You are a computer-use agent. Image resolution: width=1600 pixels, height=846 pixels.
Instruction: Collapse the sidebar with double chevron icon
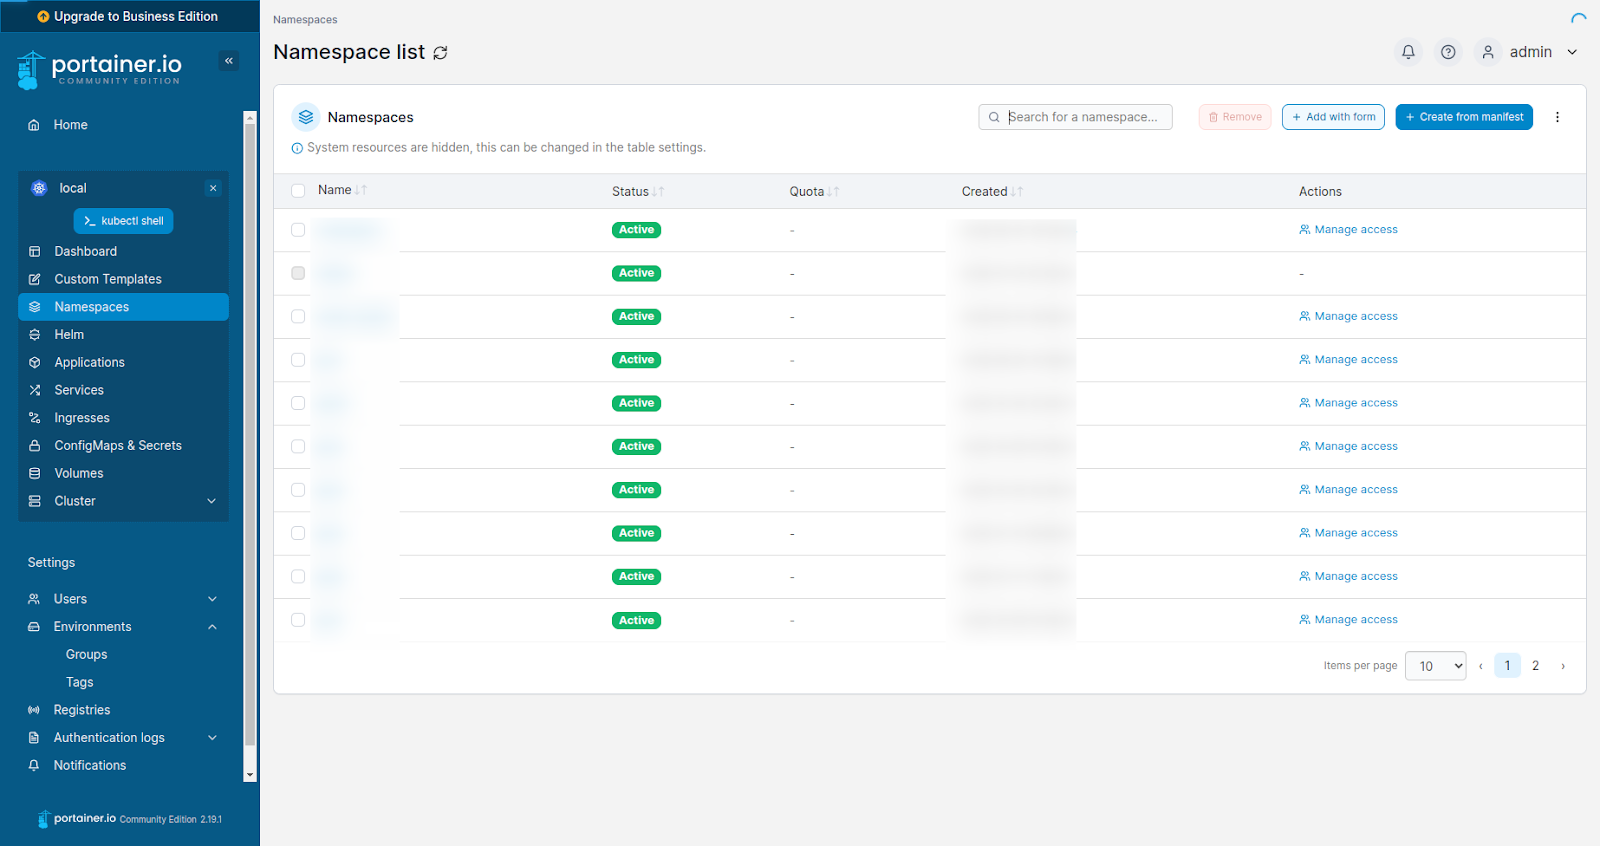click(229, 61)
